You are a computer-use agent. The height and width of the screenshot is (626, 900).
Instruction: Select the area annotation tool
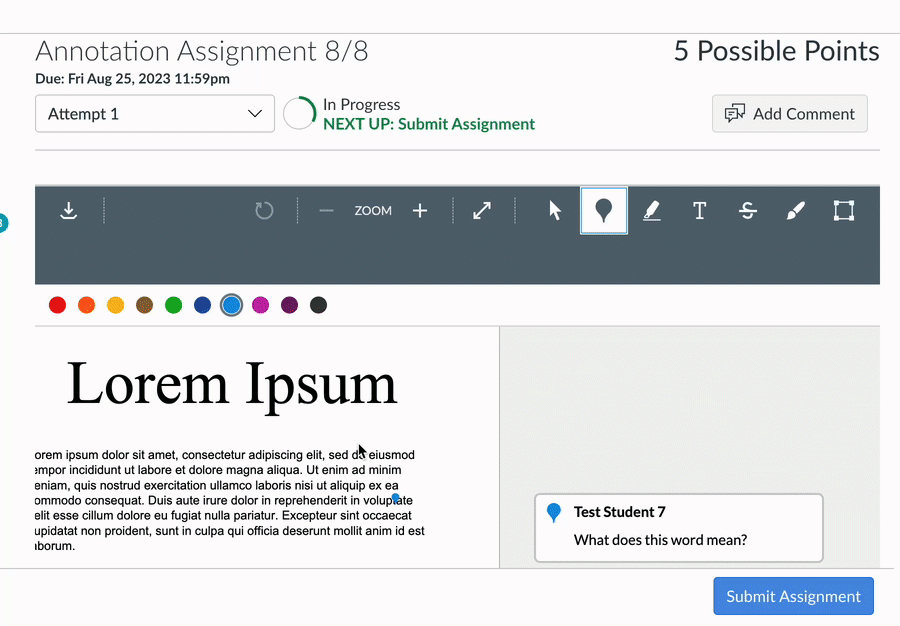point(843,210)
